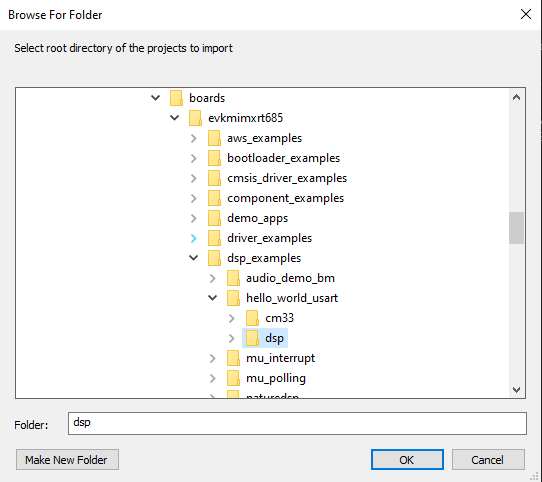Select the component_examples folder label

coord(286,198)
